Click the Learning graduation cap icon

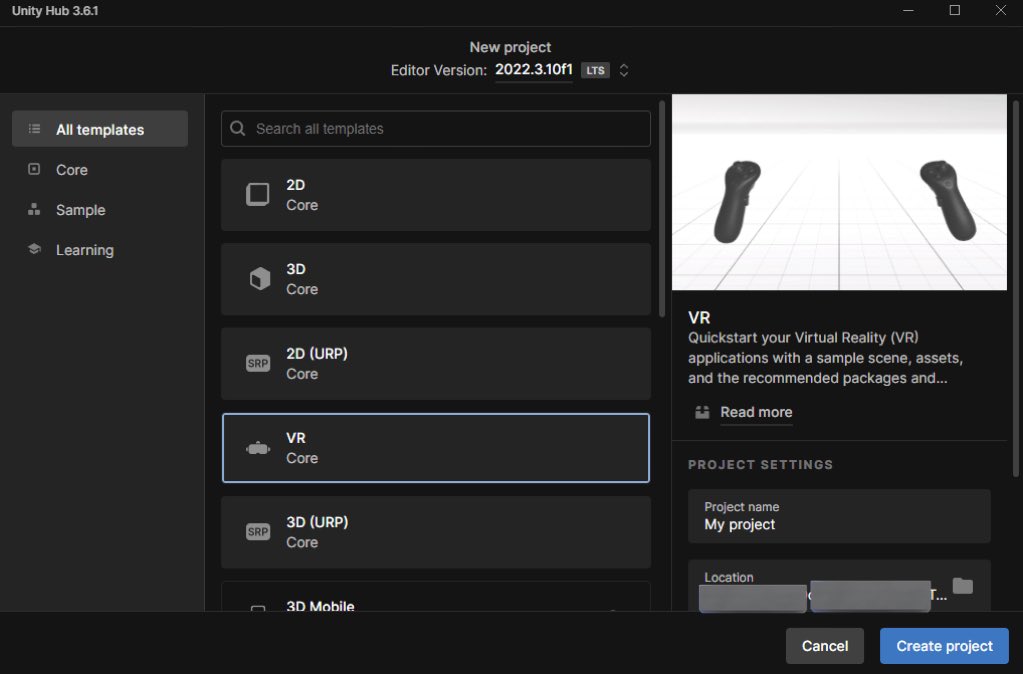(x=35, y=249)
